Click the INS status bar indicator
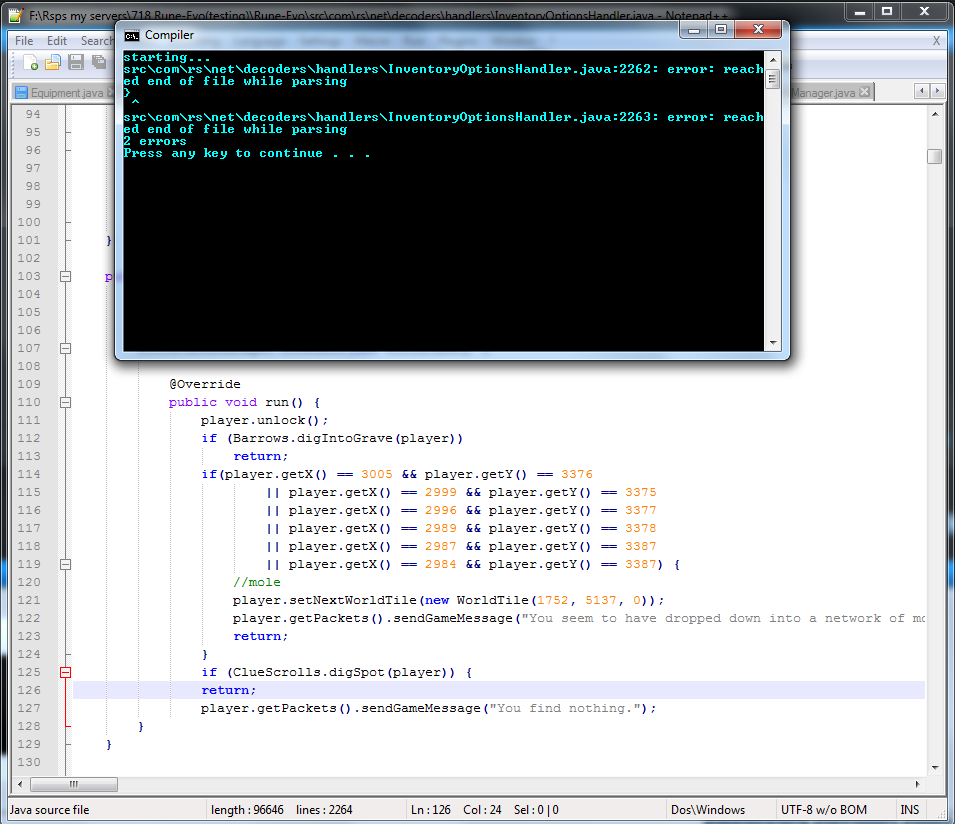Viewport: 955px width, 824px height. coord(909,810)
